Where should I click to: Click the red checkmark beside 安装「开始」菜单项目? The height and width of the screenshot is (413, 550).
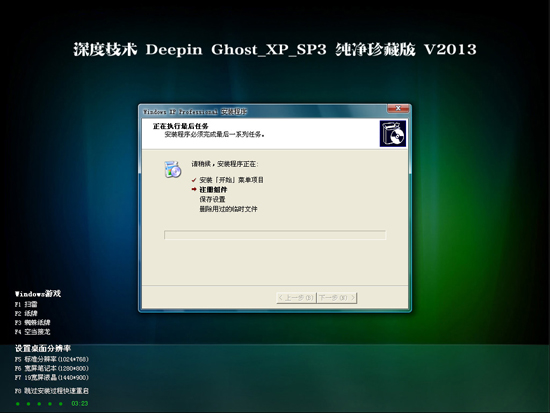194,180
